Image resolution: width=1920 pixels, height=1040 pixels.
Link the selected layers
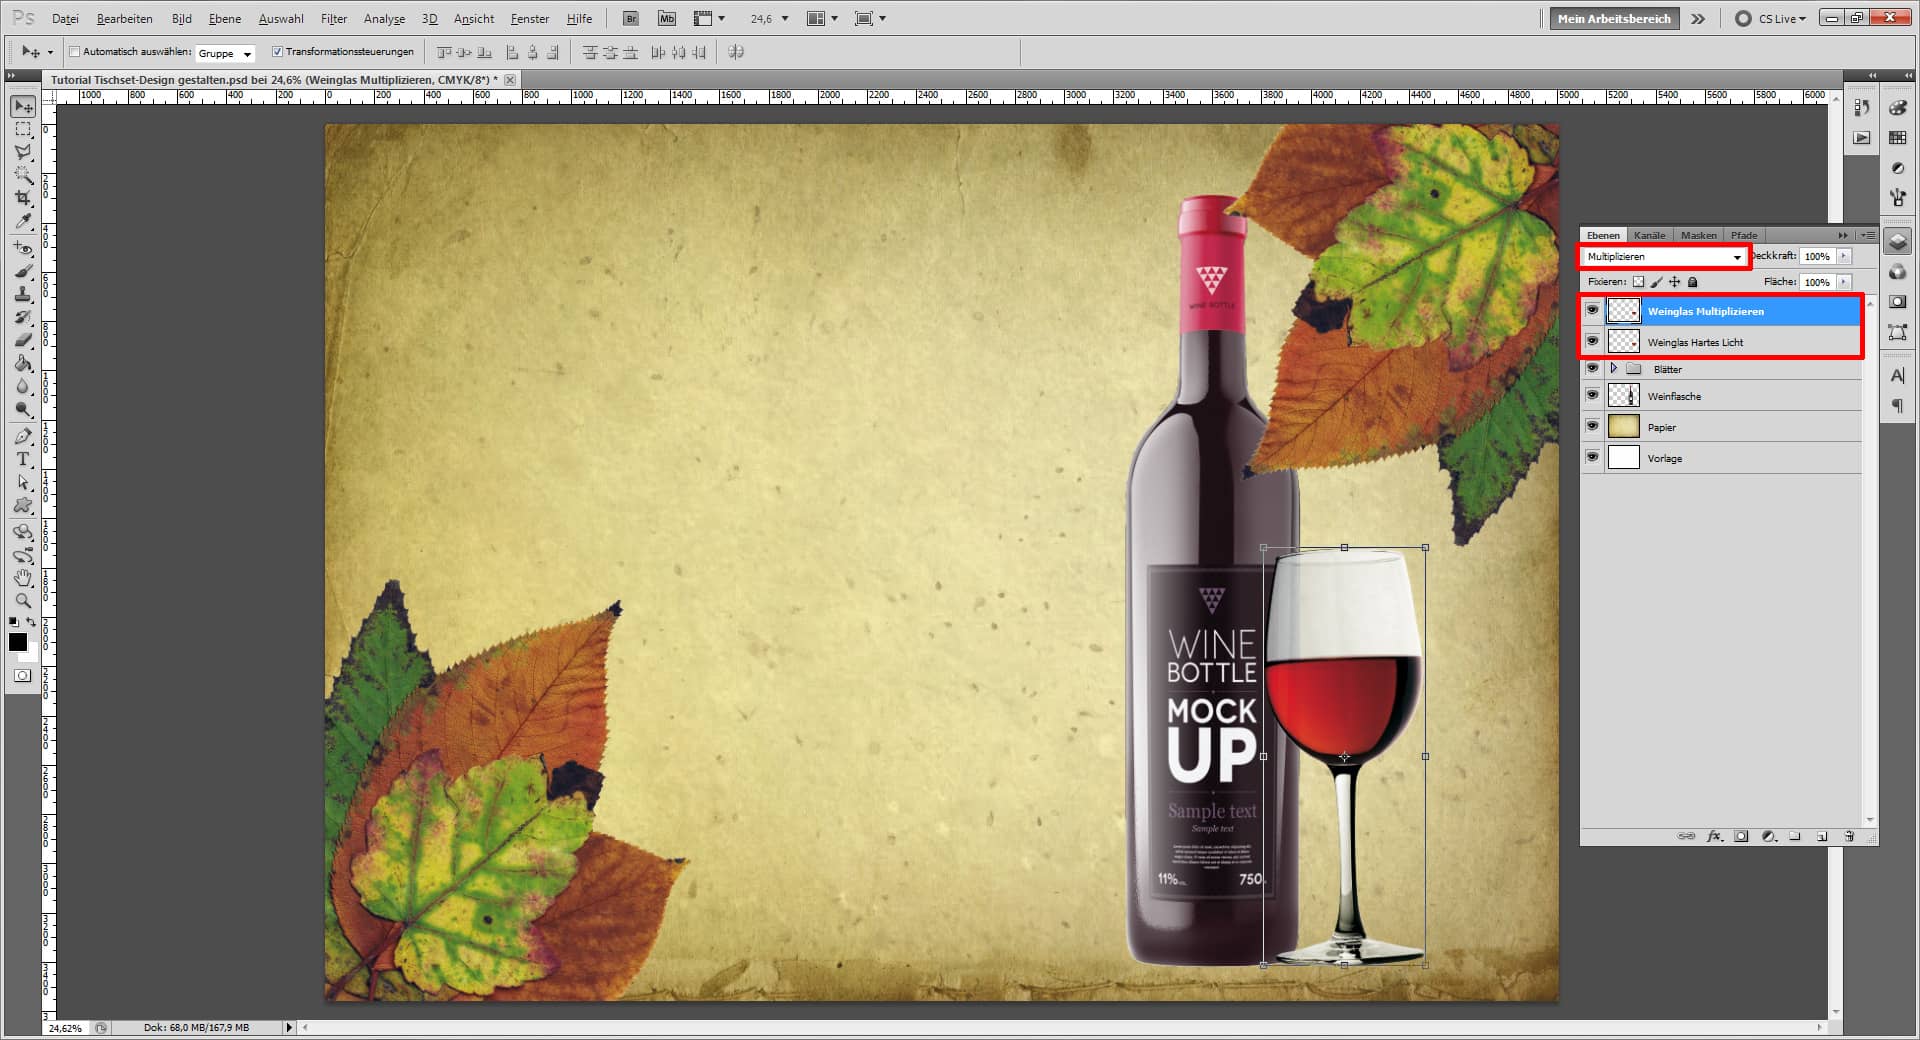[x=1688, y=836]
